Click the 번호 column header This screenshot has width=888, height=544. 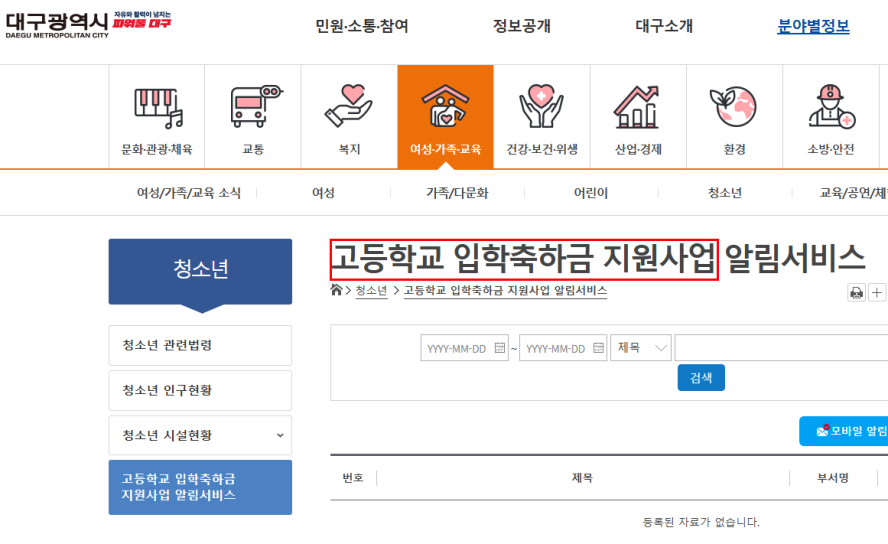[x=353, y=478]
